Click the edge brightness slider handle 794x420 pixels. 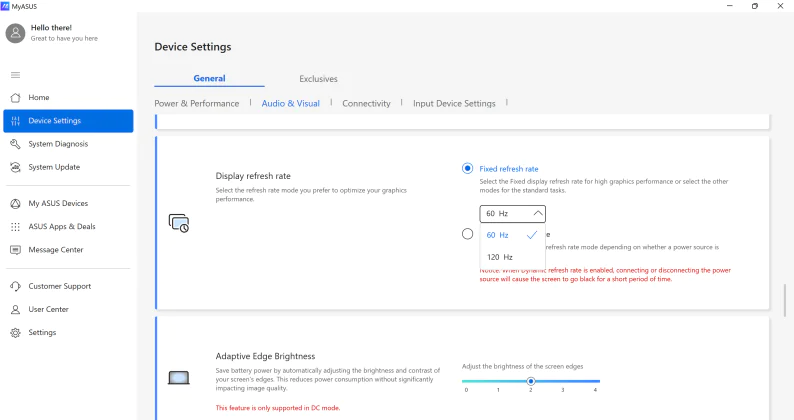pyautogui.click(x=531, y=381)
